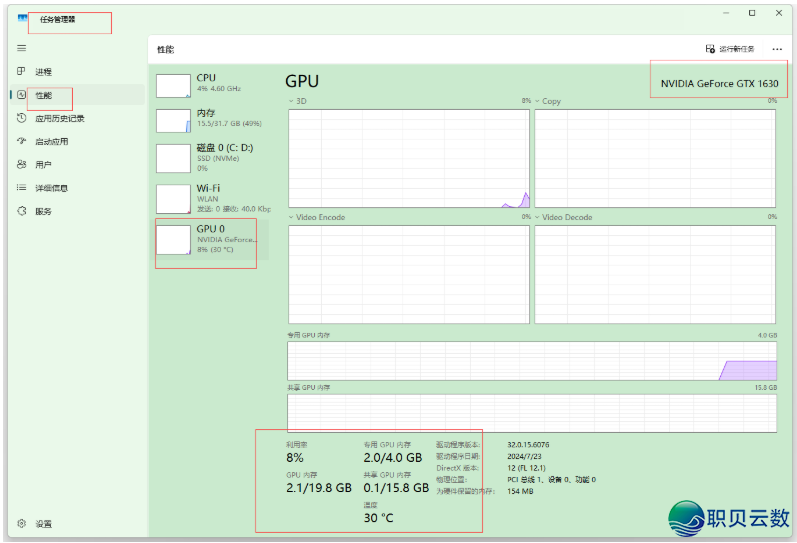Click the Run new task icon
Viewport: 797px width, 543px height.
pyautogui.click(x=710, y=49)
